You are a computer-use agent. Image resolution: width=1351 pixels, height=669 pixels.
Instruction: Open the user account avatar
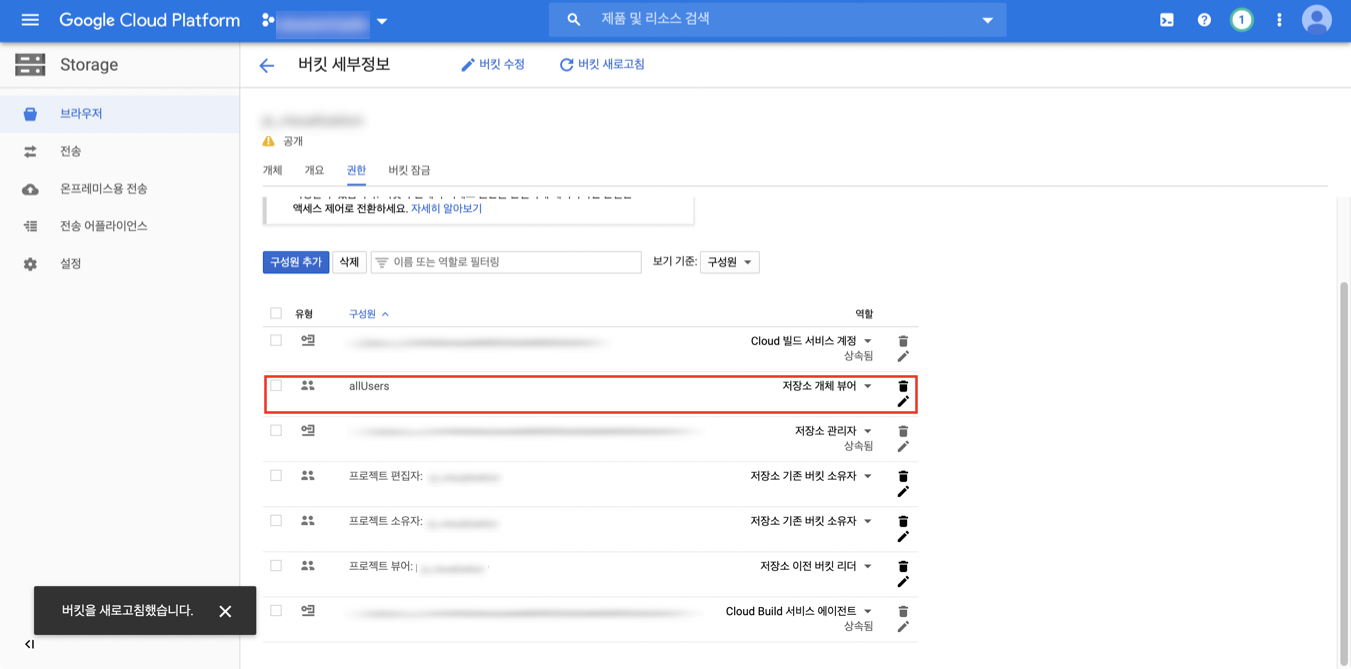pyautogui.click(x=1316, y=20)
